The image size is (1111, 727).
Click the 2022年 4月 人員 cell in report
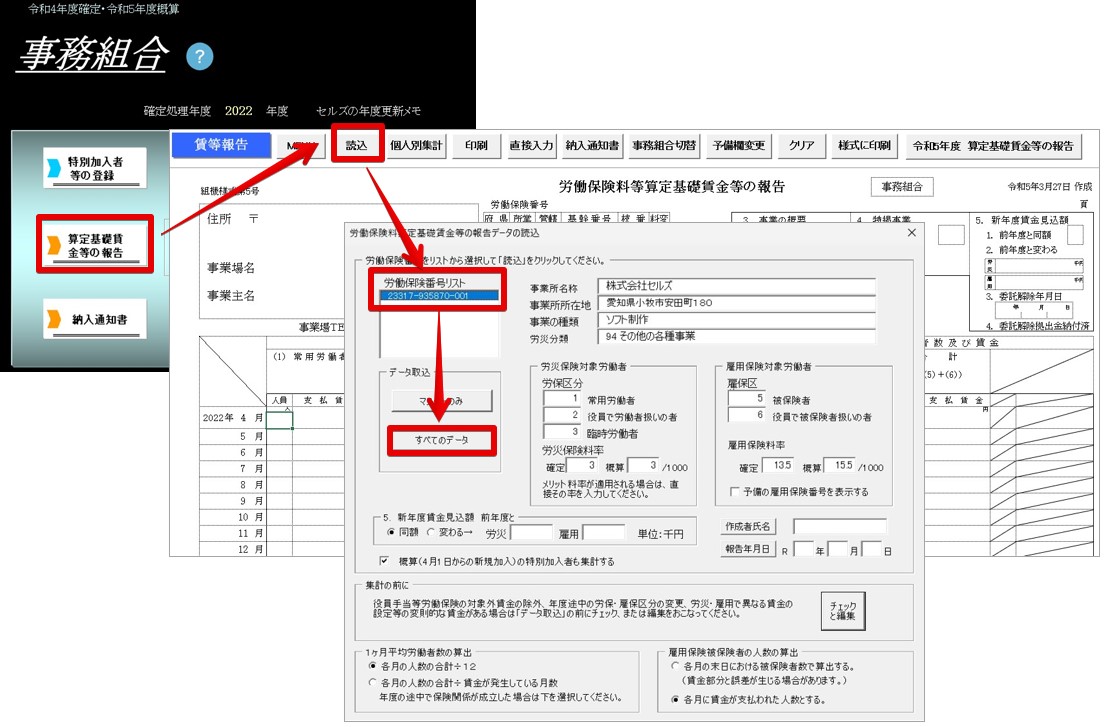(x=280, y=420)
